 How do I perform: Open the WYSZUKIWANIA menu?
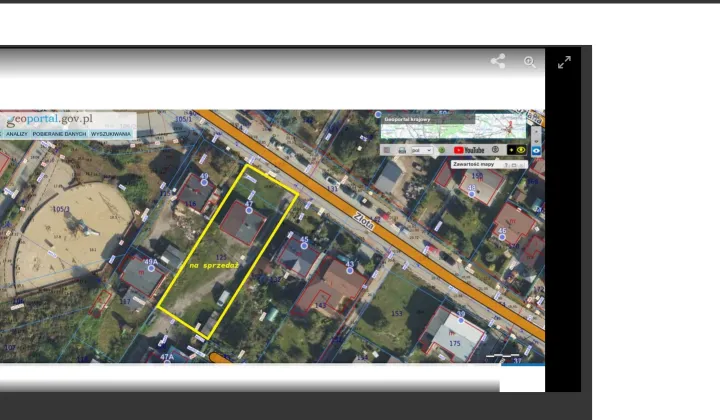pos(110,133)
